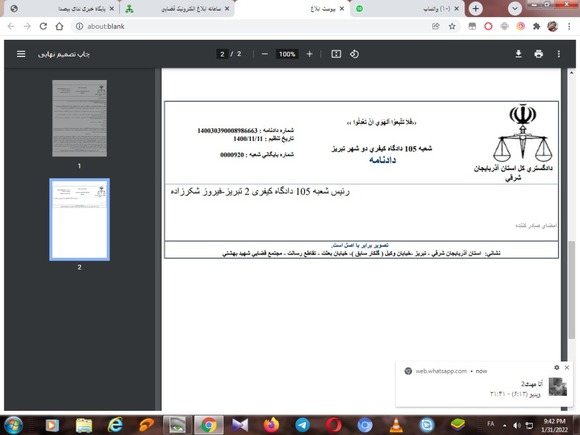Screen dimensions: 580x435
Task: Reload the page
Action: click(43, 26)
